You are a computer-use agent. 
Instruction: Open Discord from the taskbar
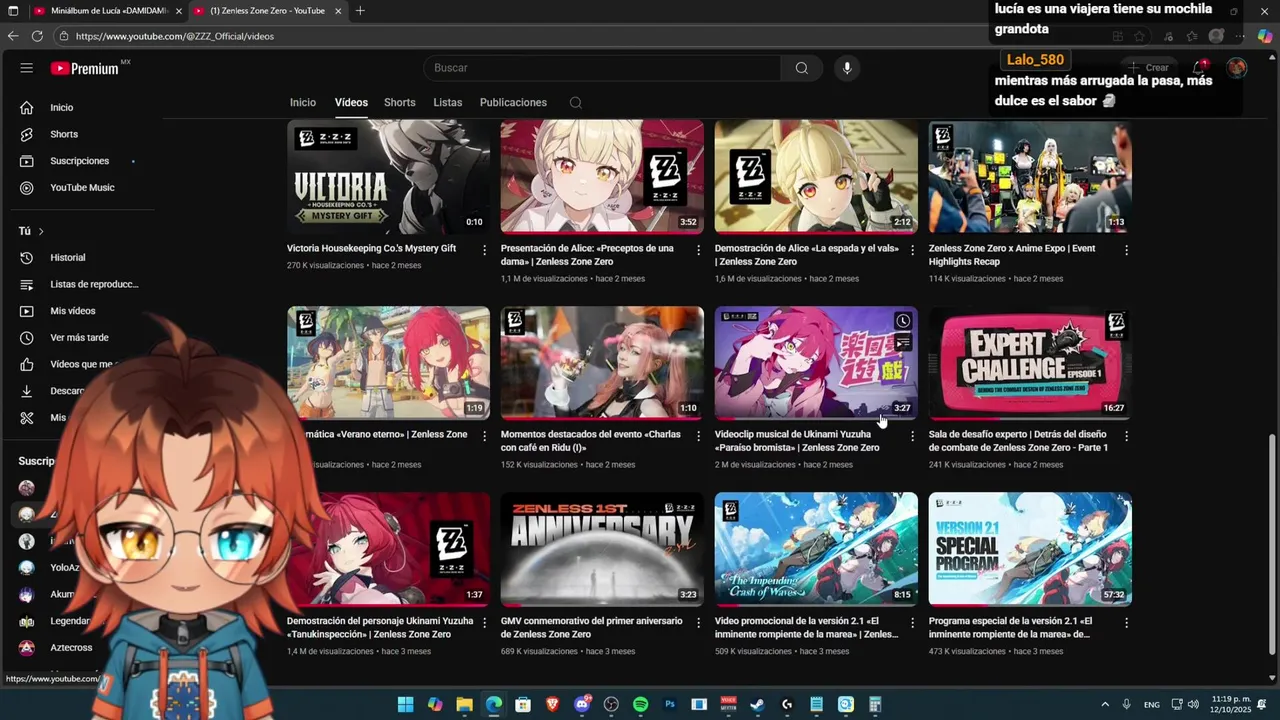[x=582, y=705]
